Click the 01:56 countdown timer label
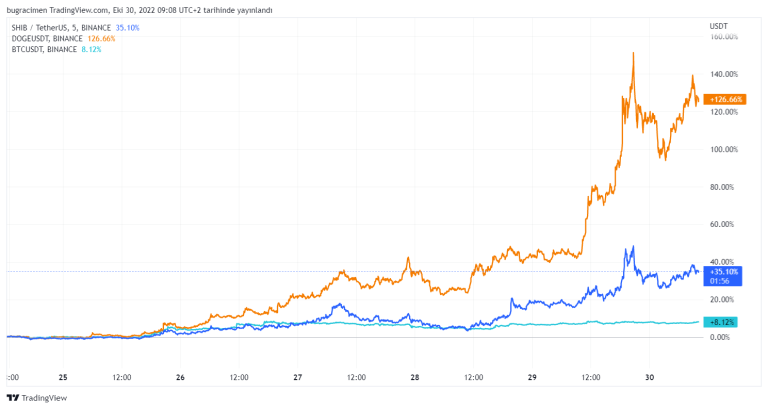 pyautogui.click(x=720, y=281)
